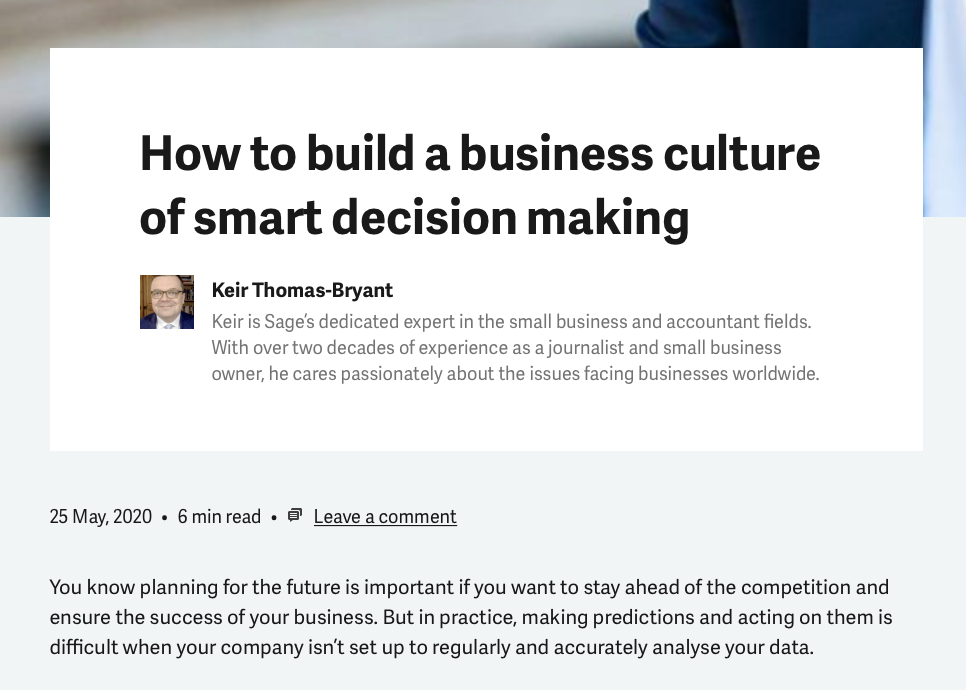Screen dimensions: 966x690
Task: Click the line 'ensure the success of your business'
Action: pos(213,617)
